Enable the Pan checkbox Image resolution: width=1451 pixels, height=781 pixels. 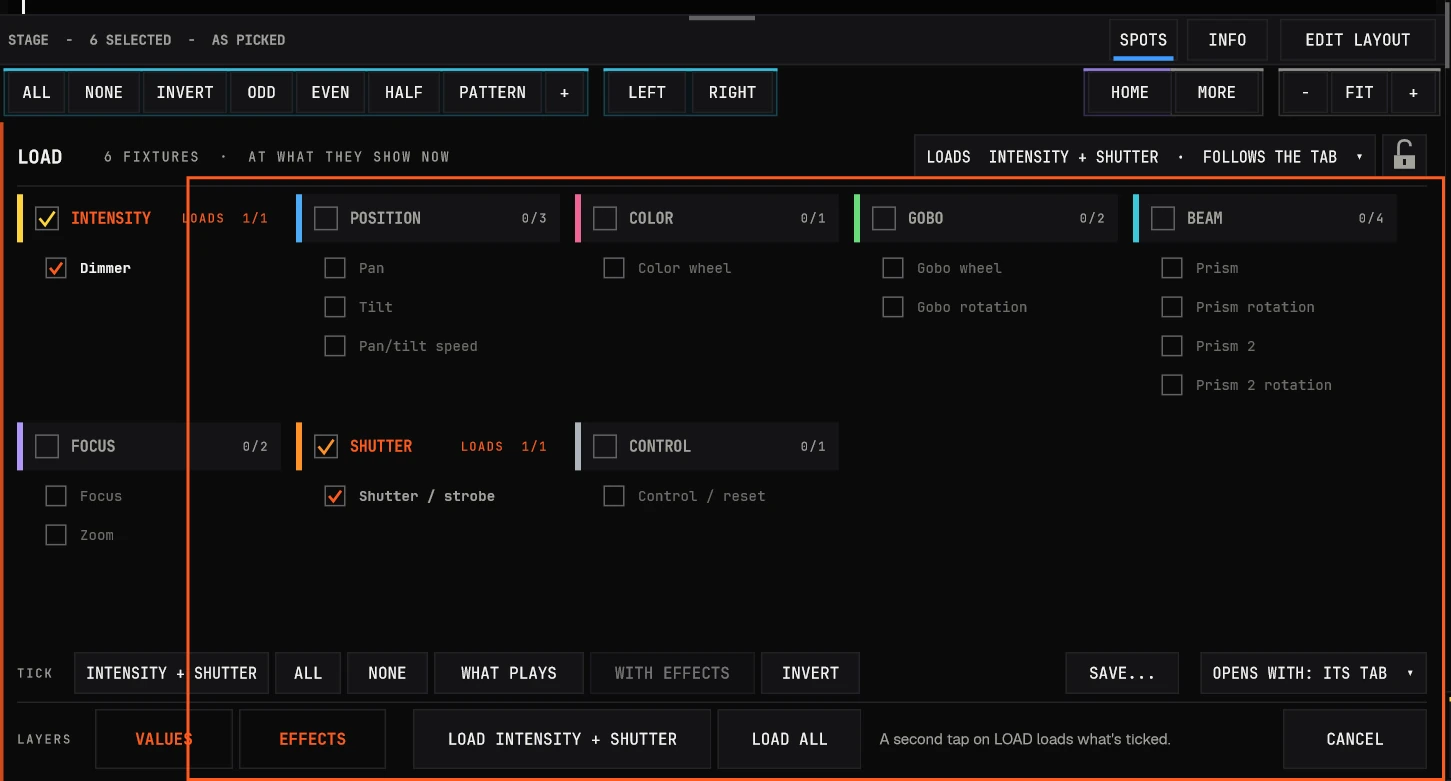point(335,268)
